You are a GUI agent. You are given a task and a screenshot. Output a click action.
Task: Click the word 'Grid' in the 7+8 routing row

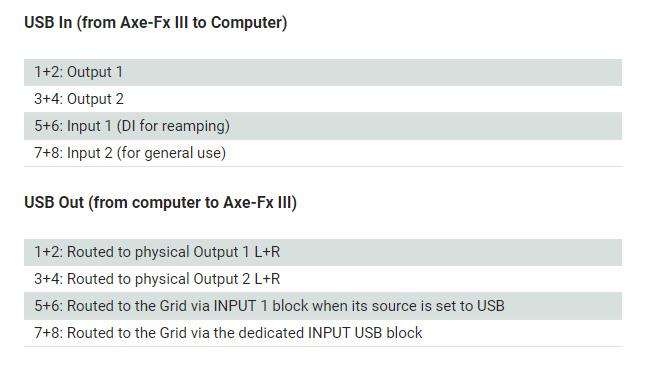[x=173, y=333]
